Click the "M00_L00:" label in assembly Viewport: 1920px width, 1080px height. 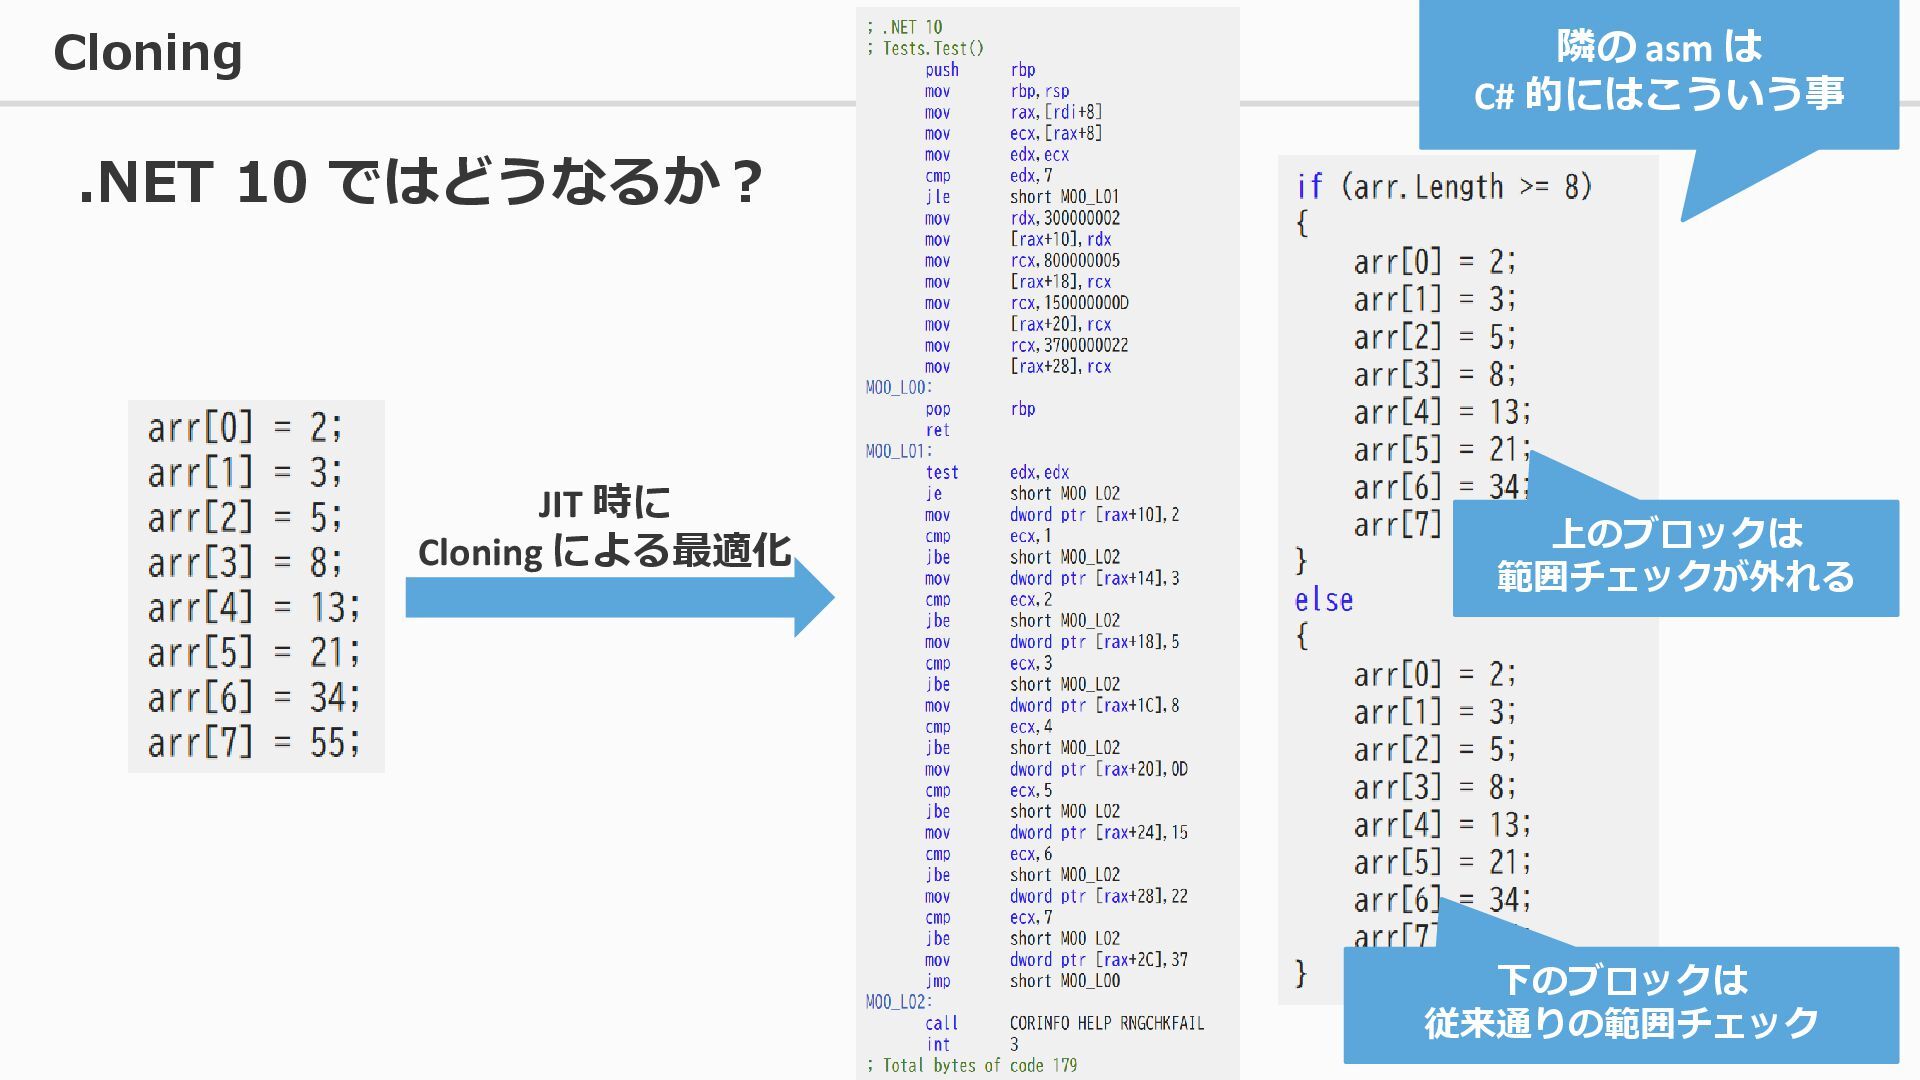(x=898, y=388)
